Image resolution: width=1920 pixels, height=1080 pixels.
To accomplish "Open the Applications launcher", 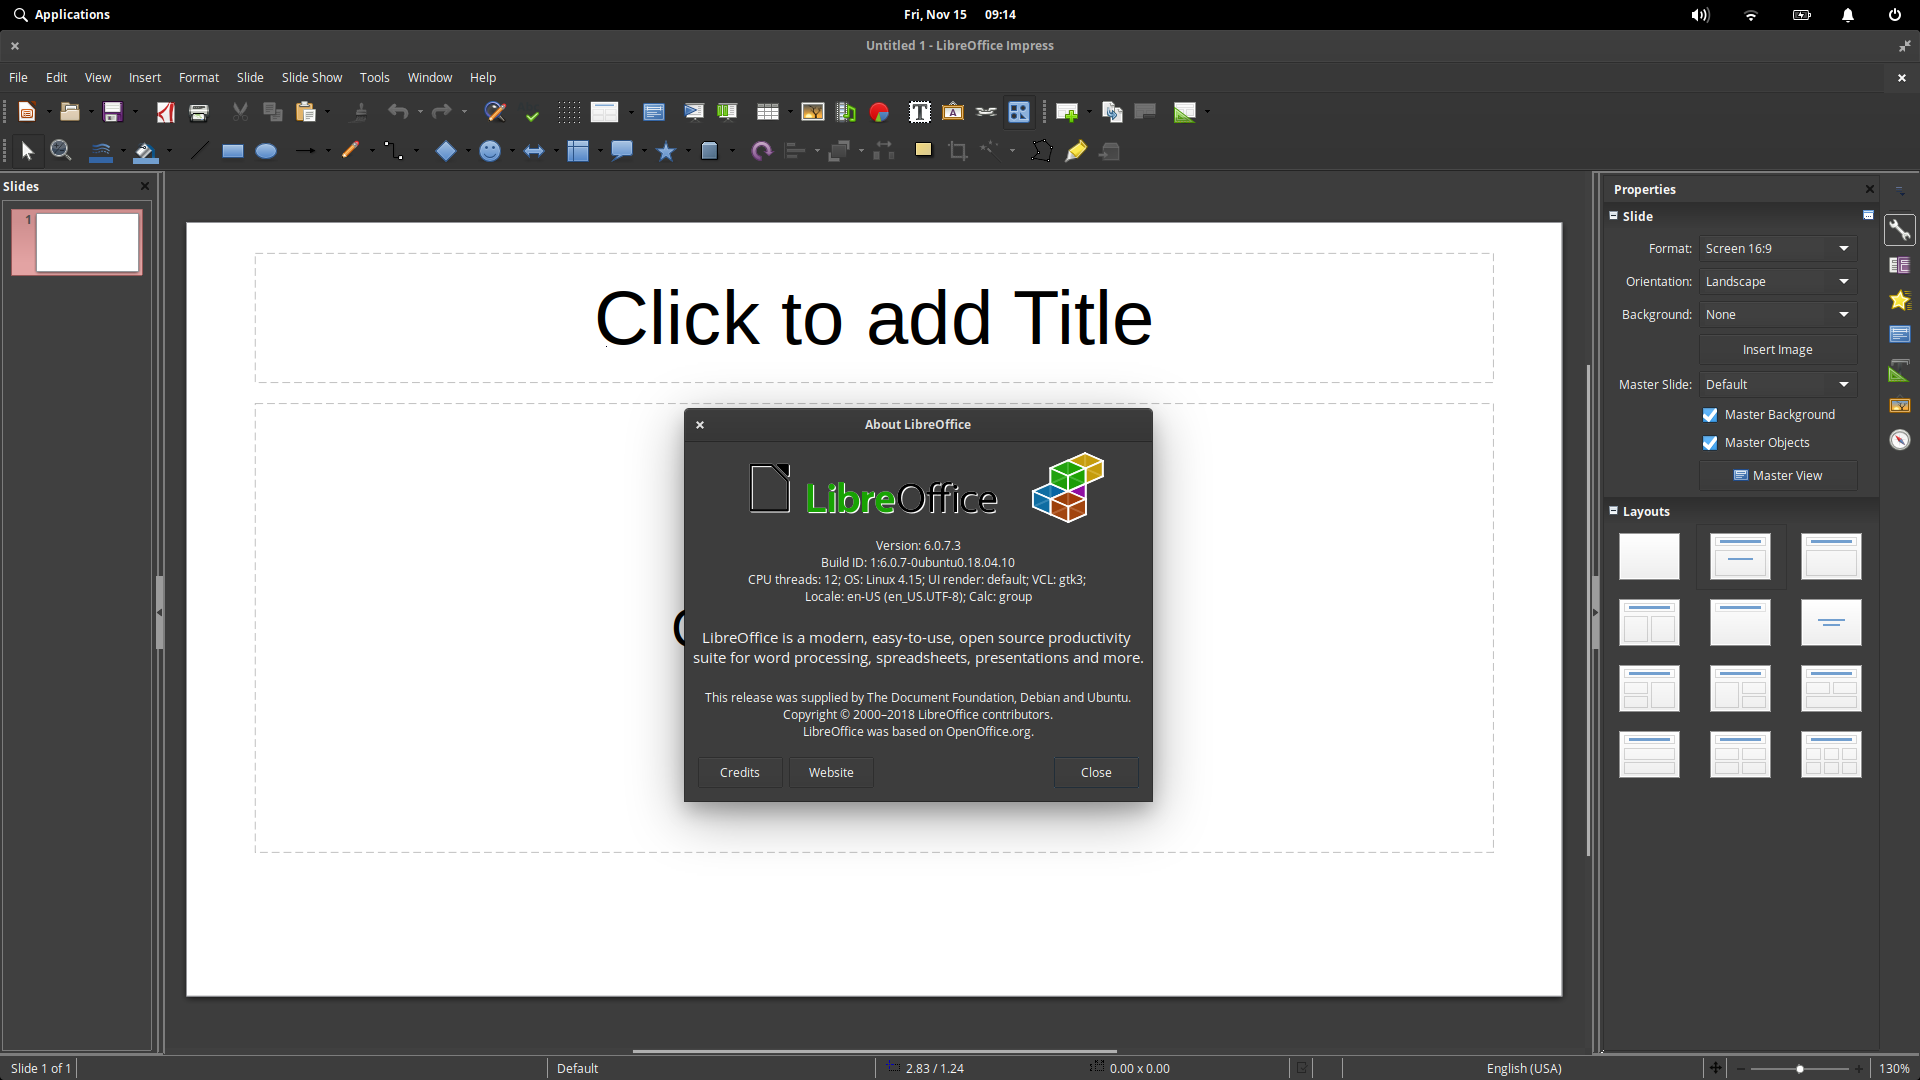I will pos(62,15).
